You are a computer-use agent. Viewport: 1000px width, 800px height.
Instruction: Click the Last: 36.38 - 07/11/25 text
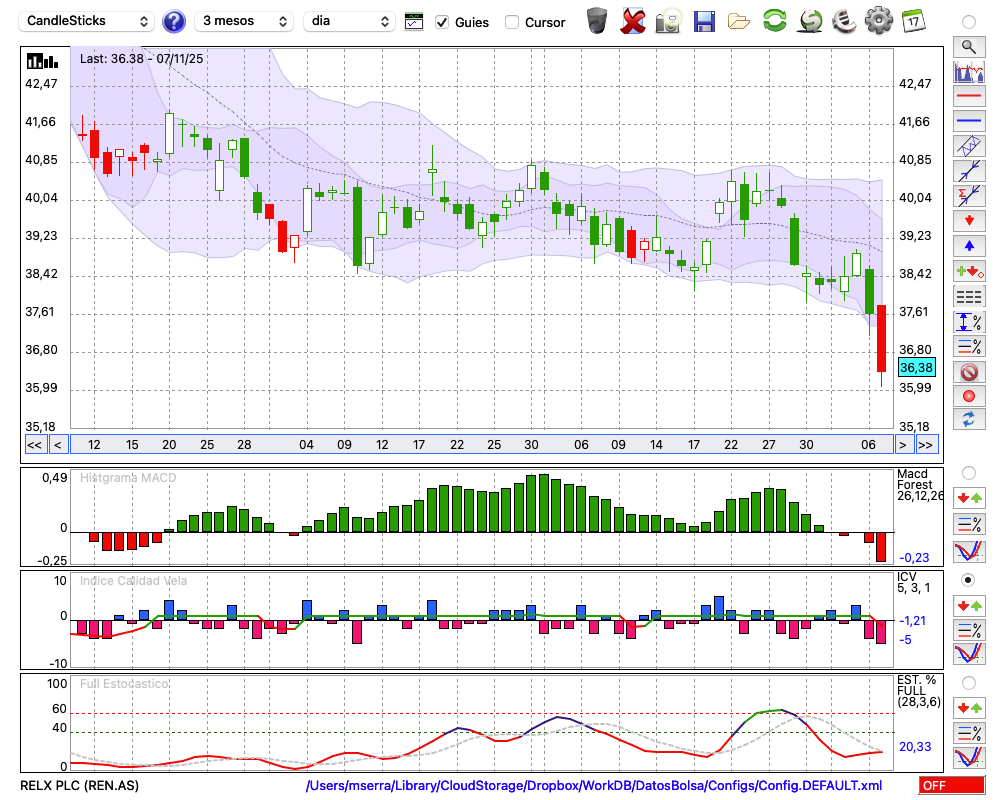(x=142, y=59)
